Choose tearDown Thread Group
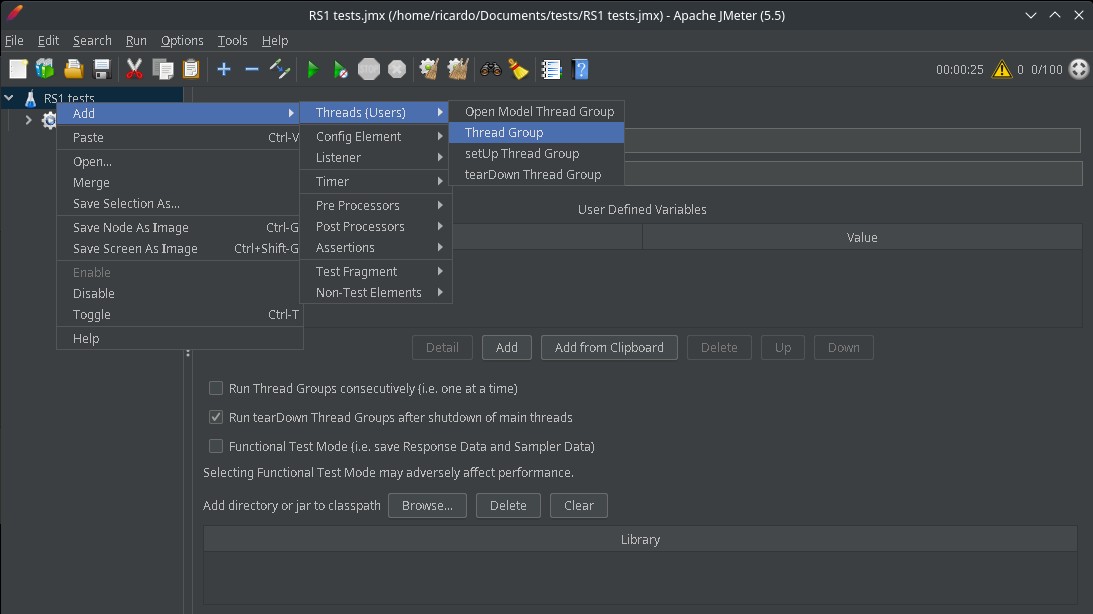The image size is (1093, 614). [x=536, y=174]
